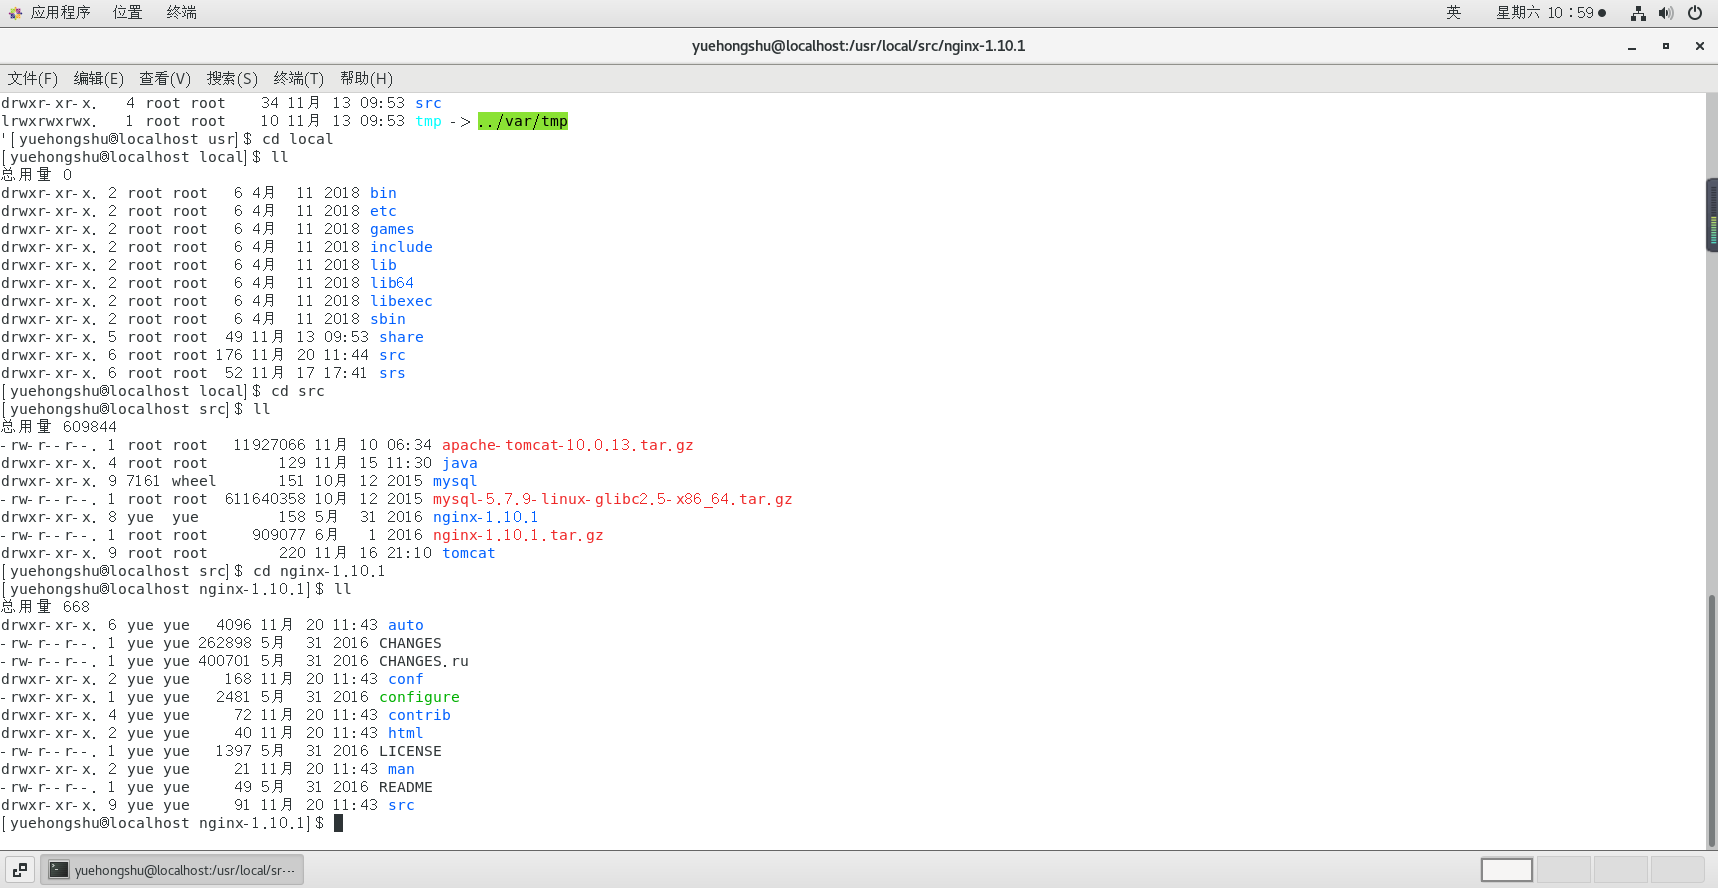The height and width of the screenshot is (888, 1718).
Task: Click the html directory name
Action: 406,733
